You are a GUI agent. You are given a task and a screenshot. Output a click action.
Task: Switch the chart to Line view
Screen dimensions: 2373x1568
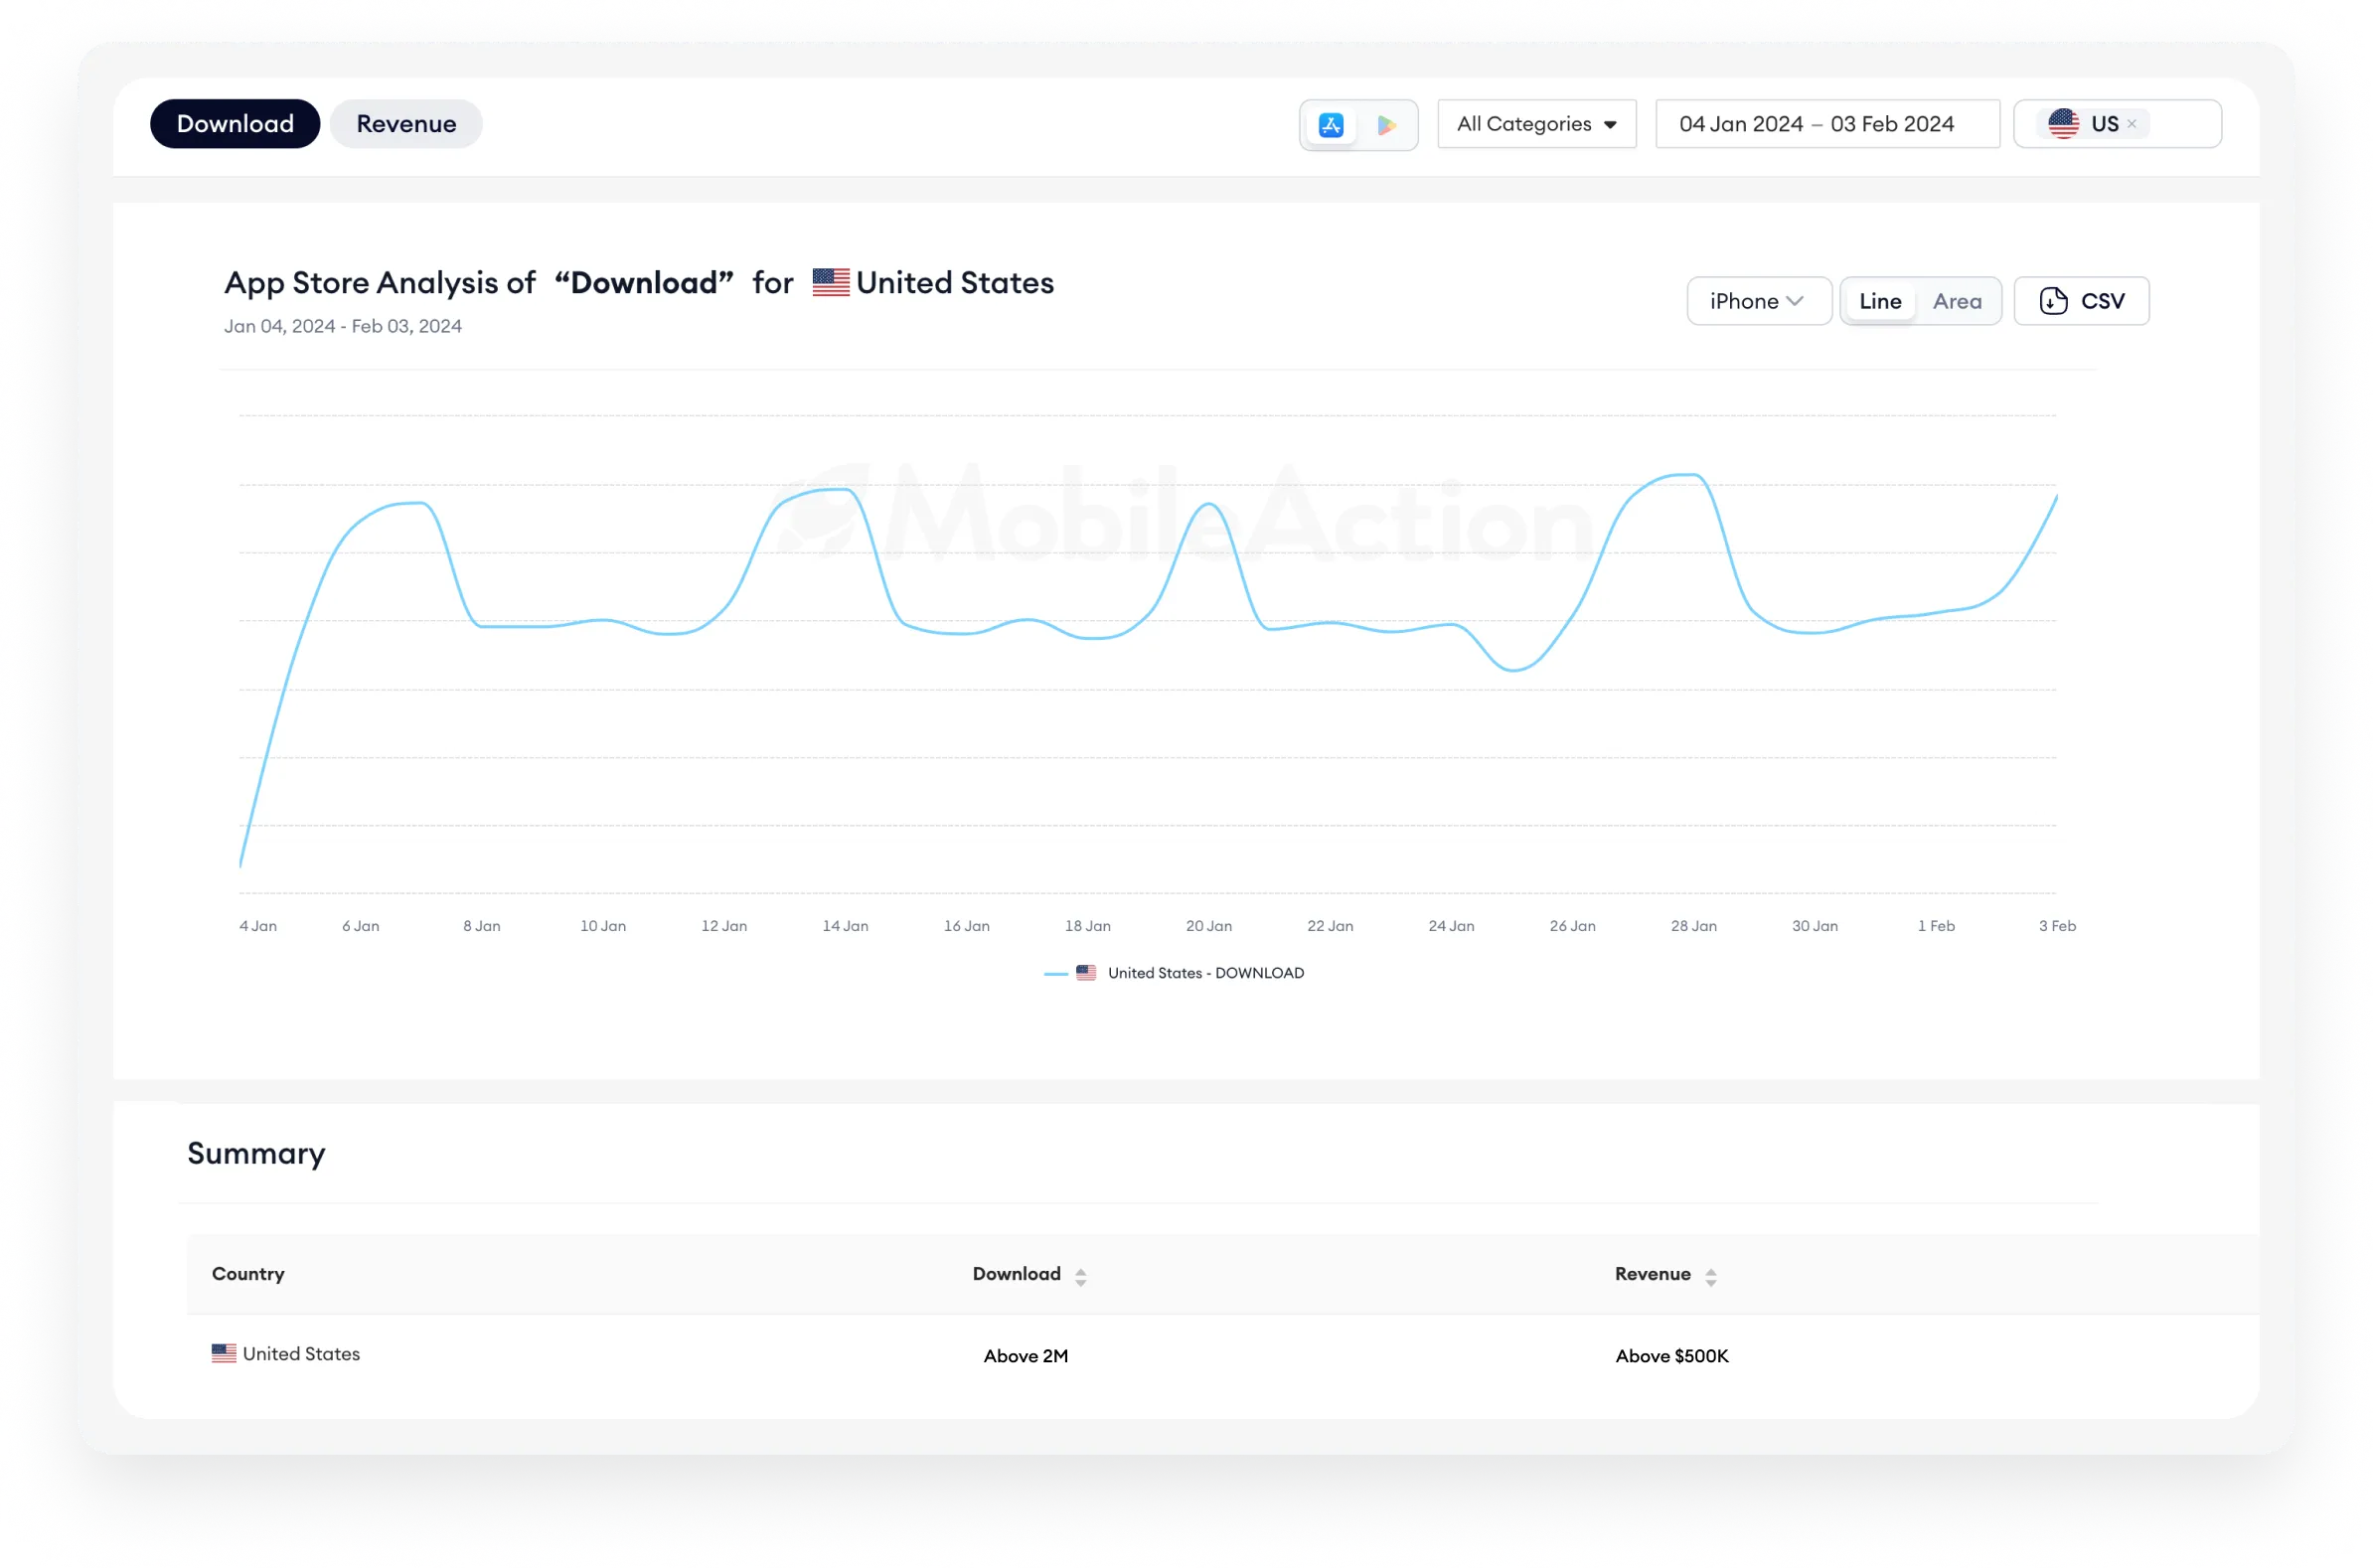(1879, 301)
